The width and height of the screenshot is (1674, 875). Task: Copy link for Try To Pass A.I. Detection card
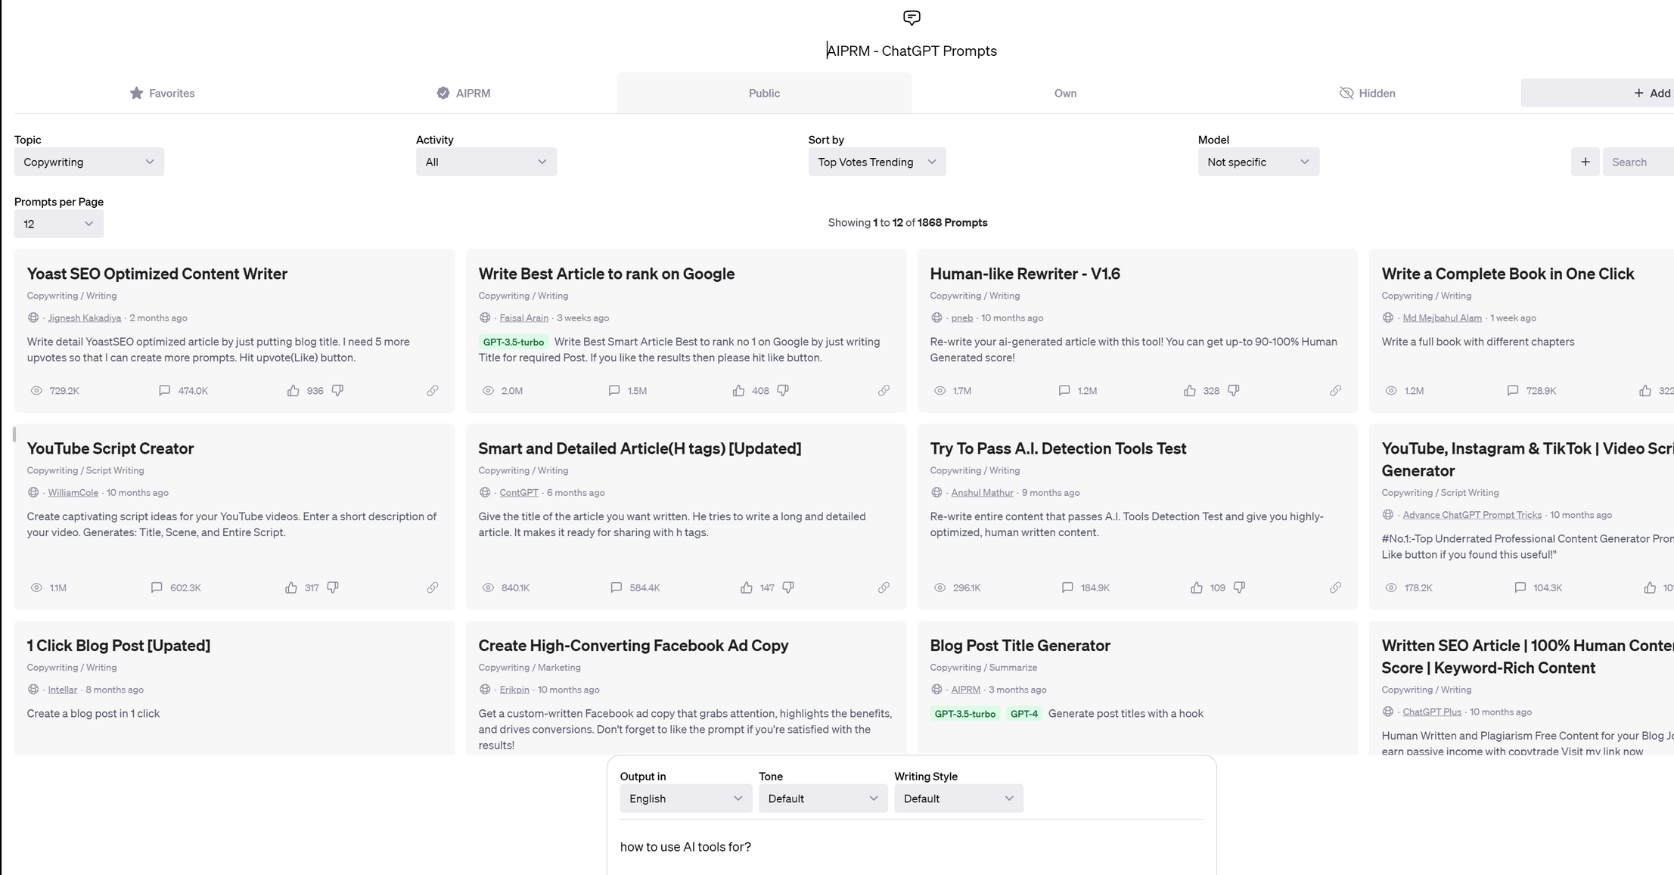1335,588
